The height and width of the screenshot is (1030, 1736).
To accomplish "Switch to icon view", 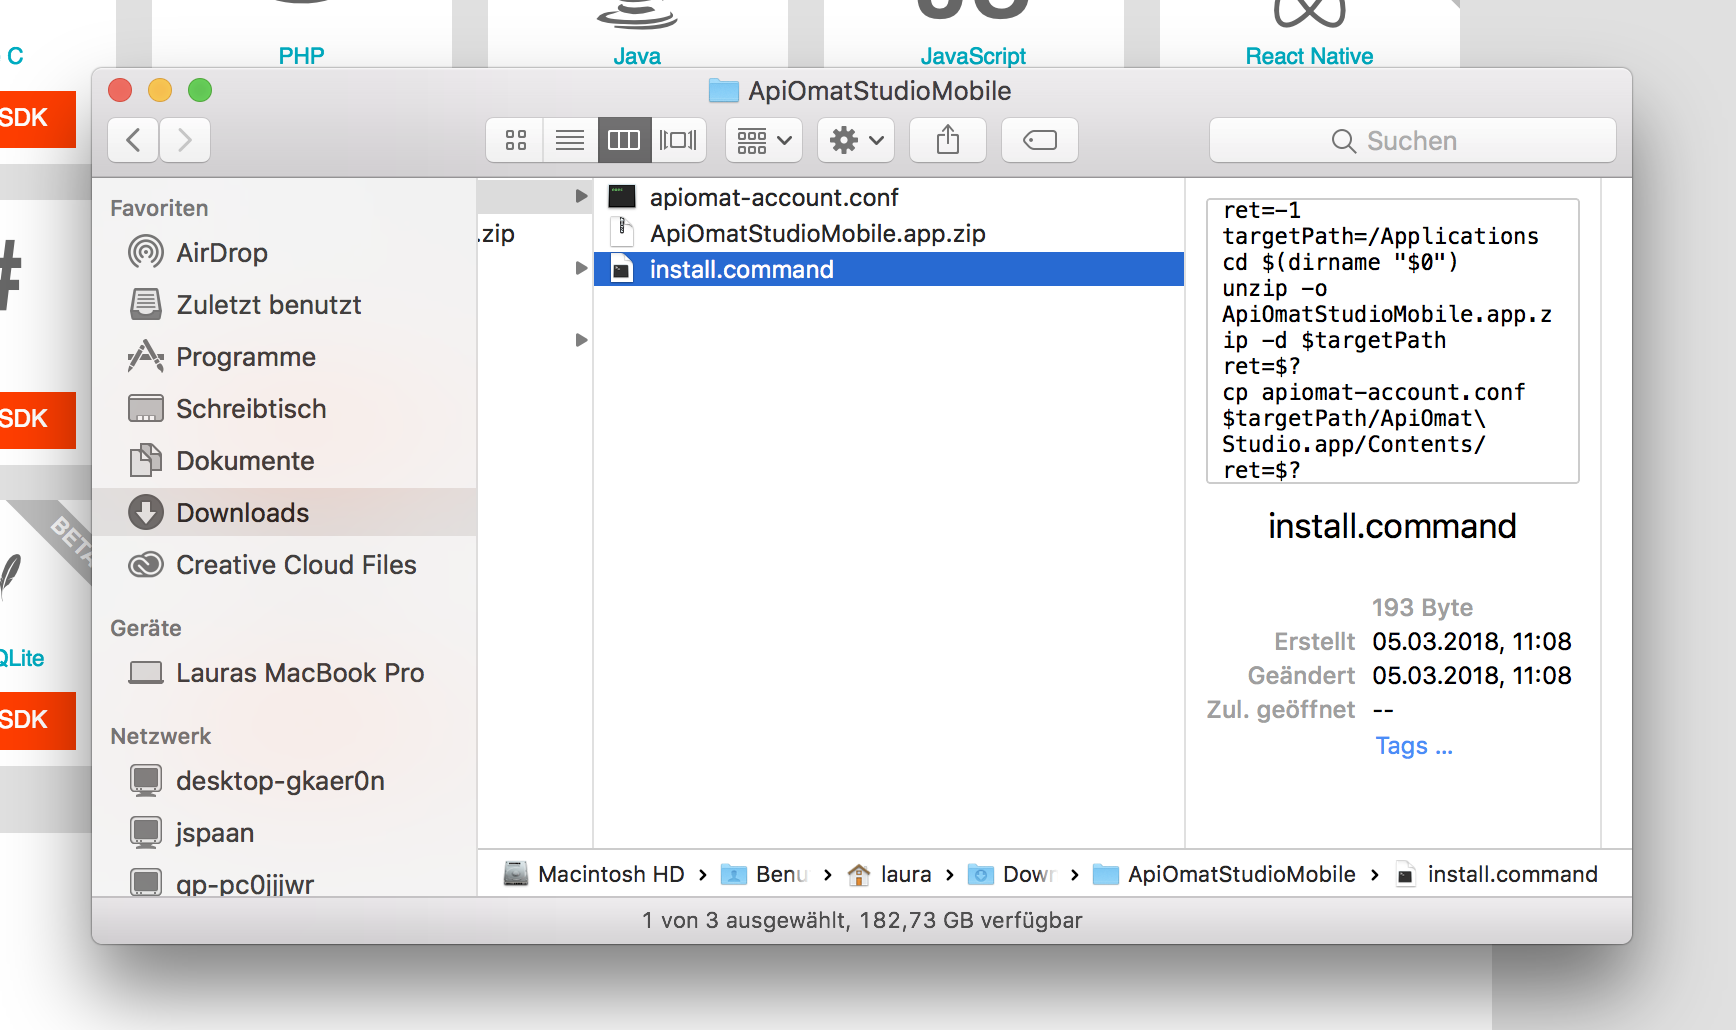I will (515, 140).
